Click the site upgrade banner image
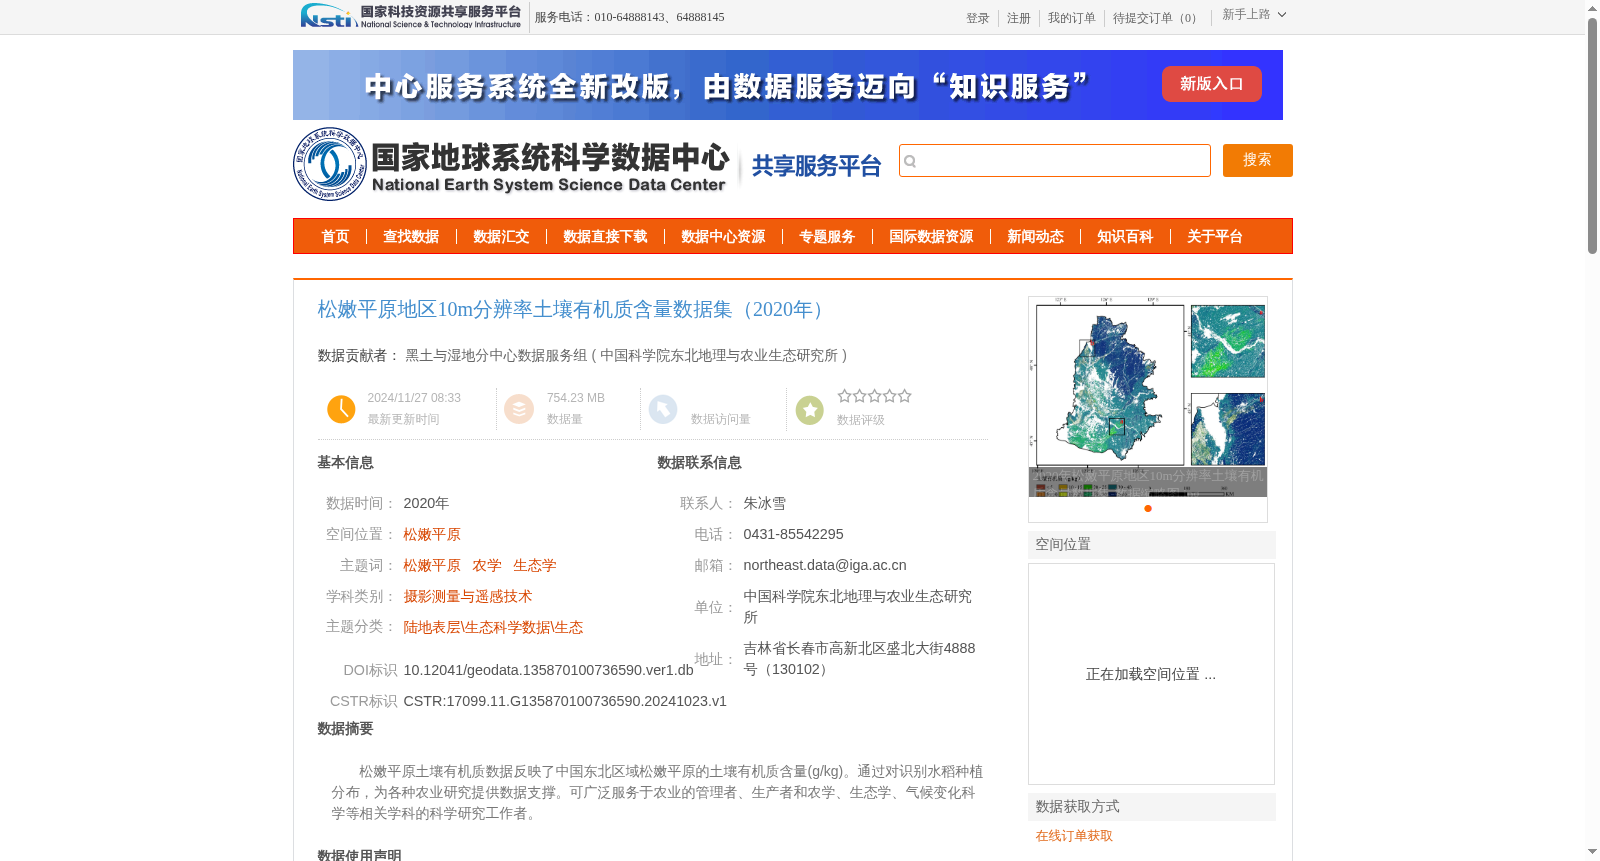This screenshot has width=1600, height=861. pyautogui.click(x=788, y=85)
